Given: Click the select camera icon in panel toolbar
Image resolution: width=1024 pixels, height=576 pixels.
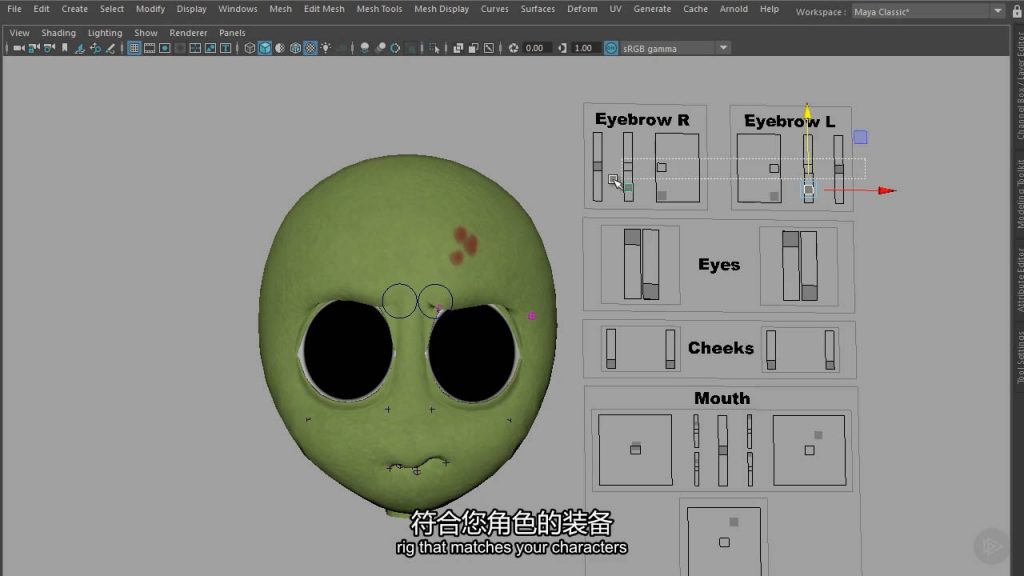Looking at the screenshot, I should coord(18,48).
